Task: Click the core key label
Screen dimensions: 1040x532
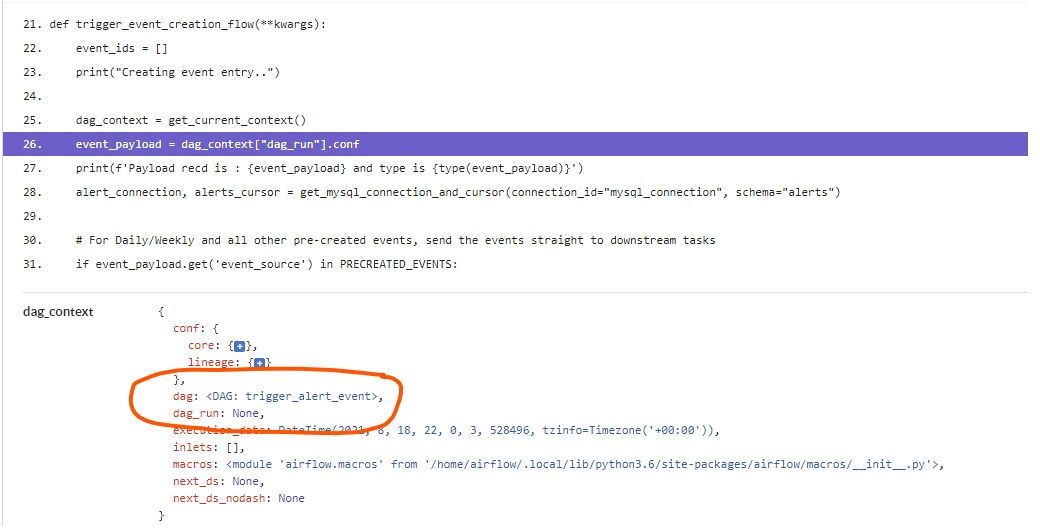Action: [202, 346]
